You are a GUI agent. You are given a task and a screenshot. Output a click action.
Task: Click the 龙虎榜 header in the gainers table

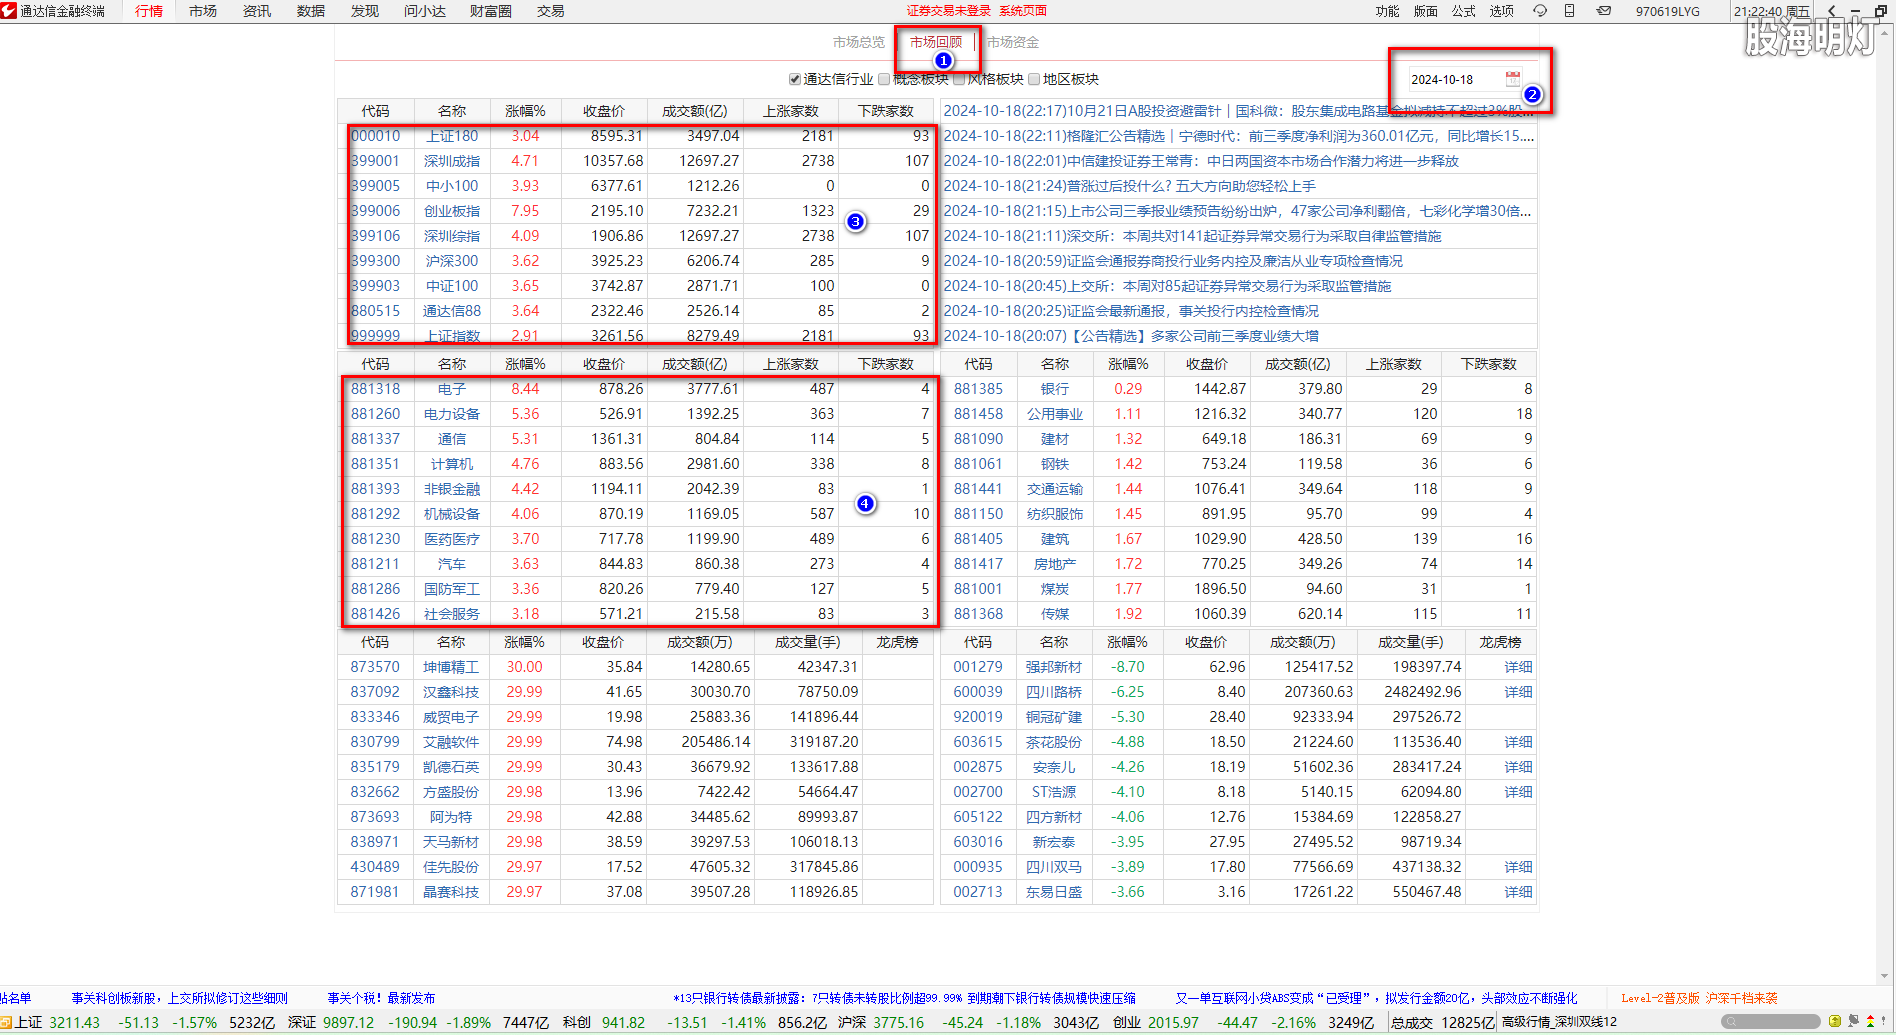[897, 642]
